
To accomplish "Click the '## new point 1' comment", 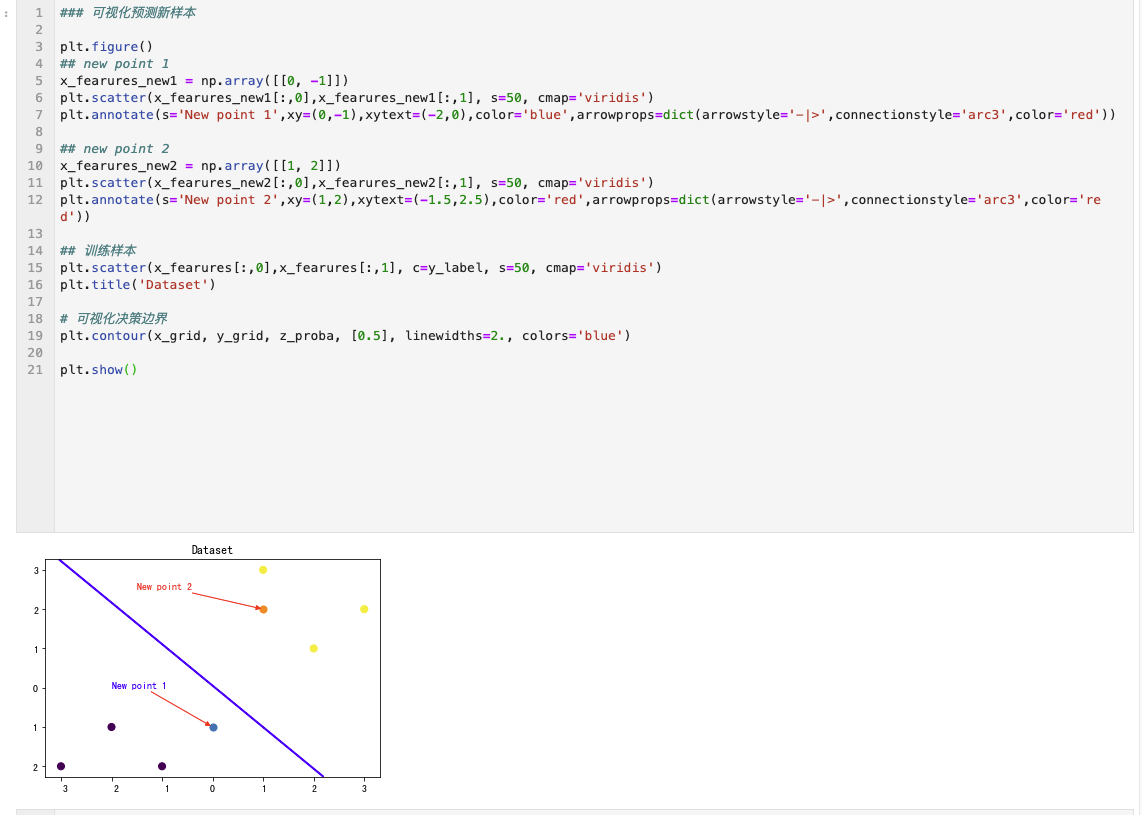I will coord(114,63).
